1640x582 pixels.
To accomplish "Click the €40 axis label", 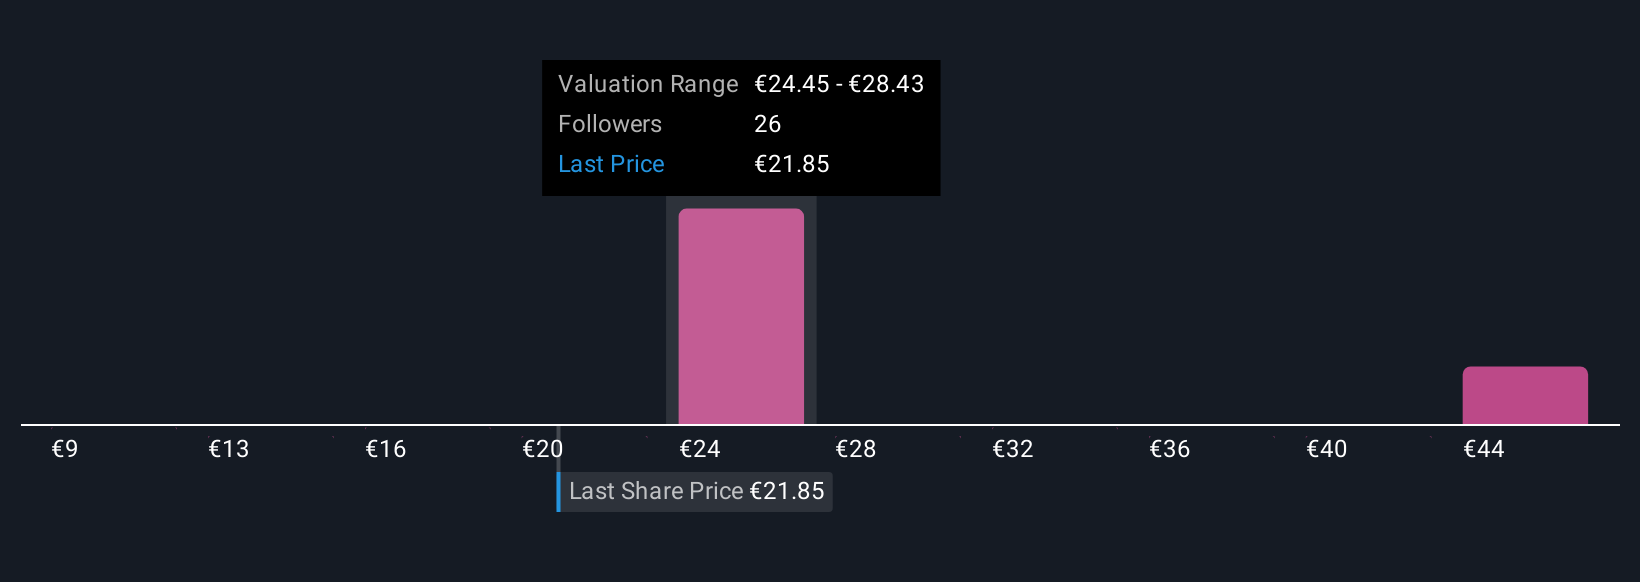I will click(1327, 449).
